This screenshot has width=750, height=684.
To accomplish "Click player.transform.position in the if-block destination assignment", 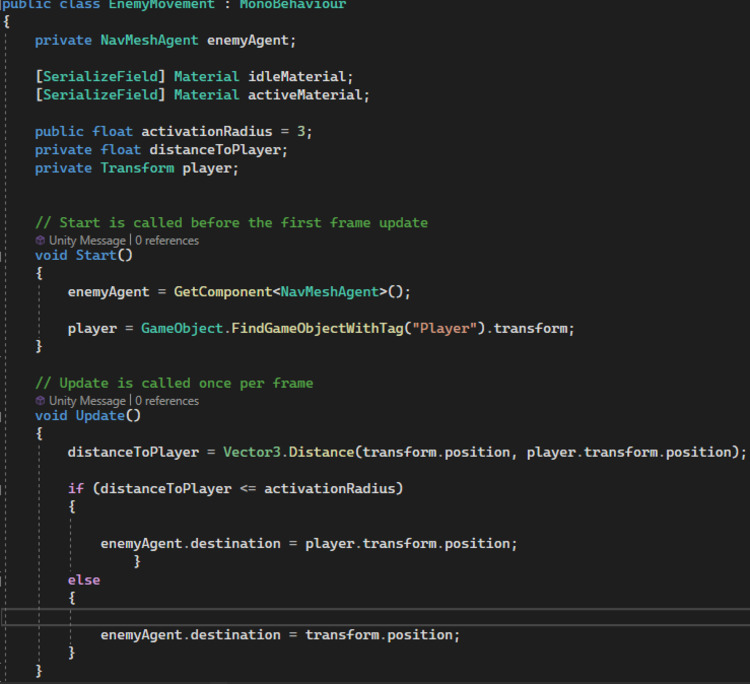I will tap(408, 544).
